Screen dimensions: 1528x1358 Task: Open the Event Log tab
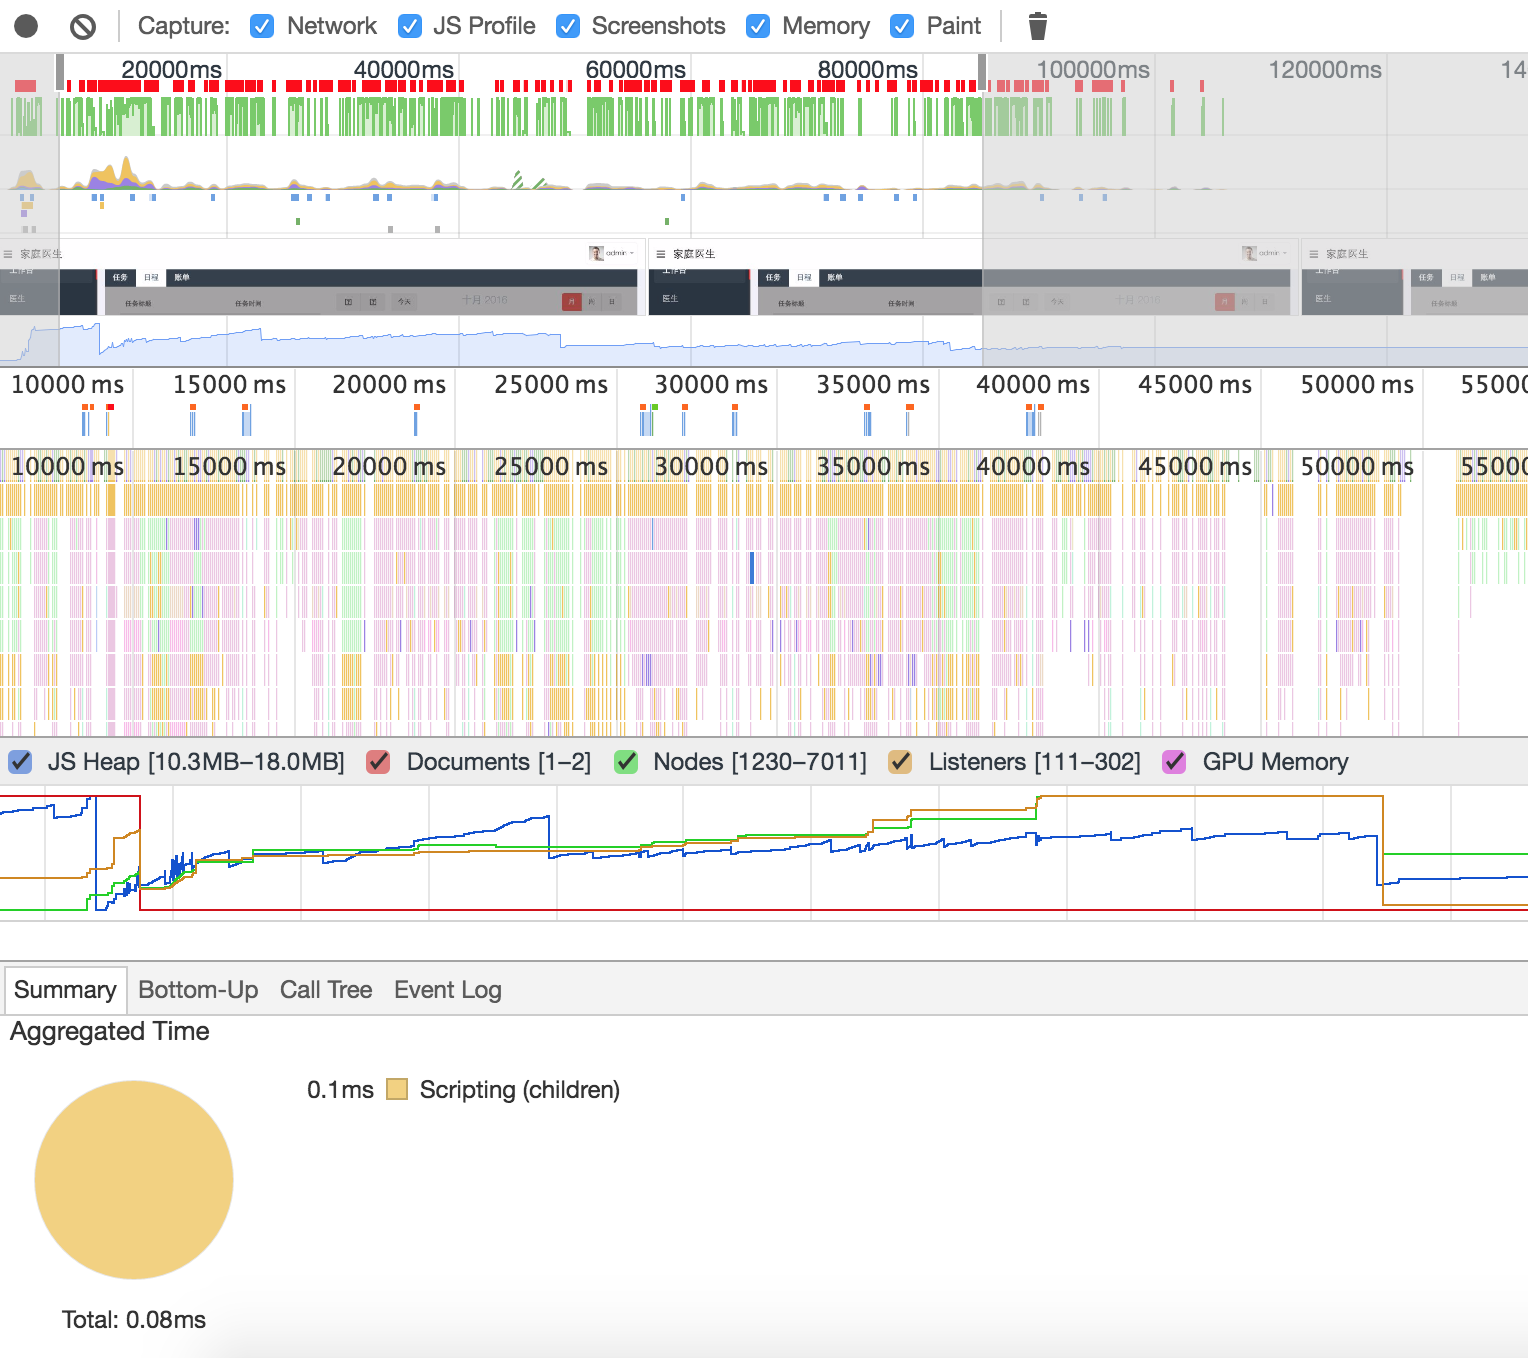coord(448,990)
